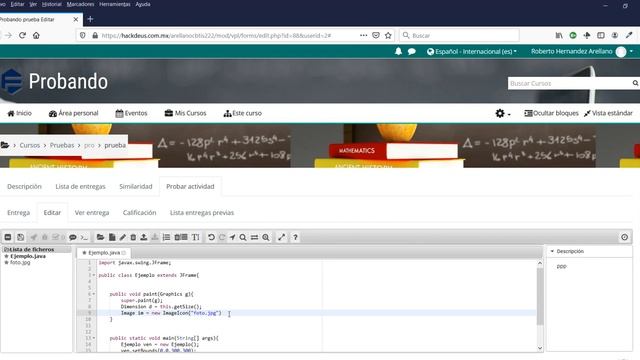
Task: Select the Ejemplo.java editor file tab
Action: 104,253
